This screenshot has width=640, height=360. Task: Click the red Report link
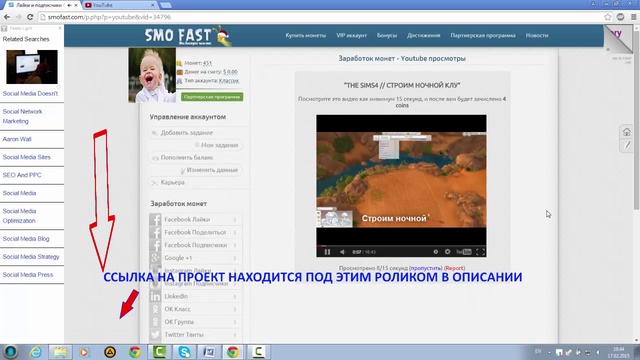point(454,268)
